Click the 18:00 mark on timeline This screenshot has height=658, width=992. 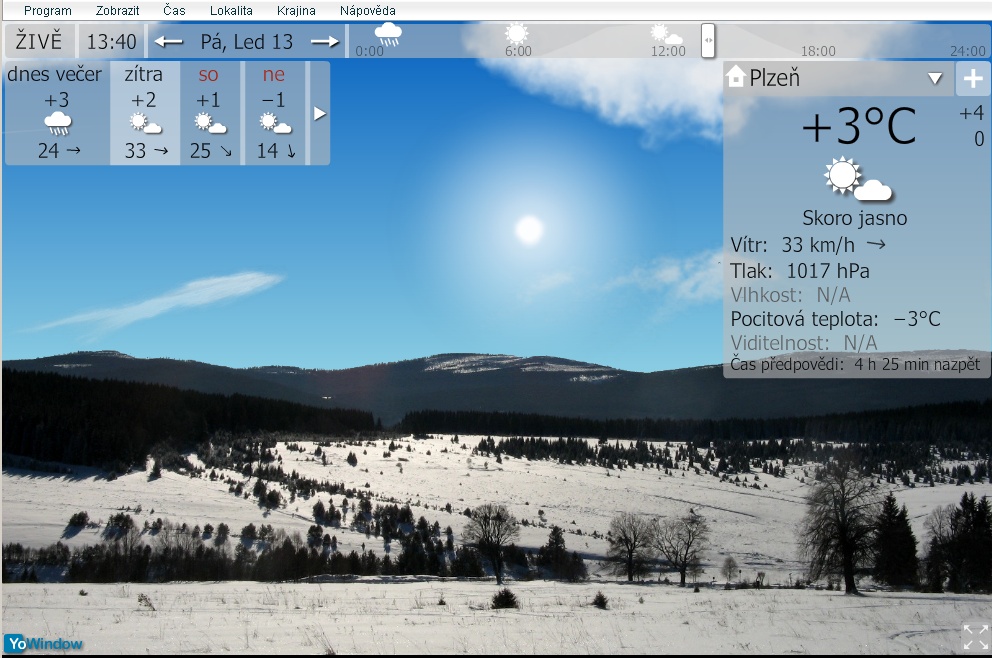click(817, 51)
